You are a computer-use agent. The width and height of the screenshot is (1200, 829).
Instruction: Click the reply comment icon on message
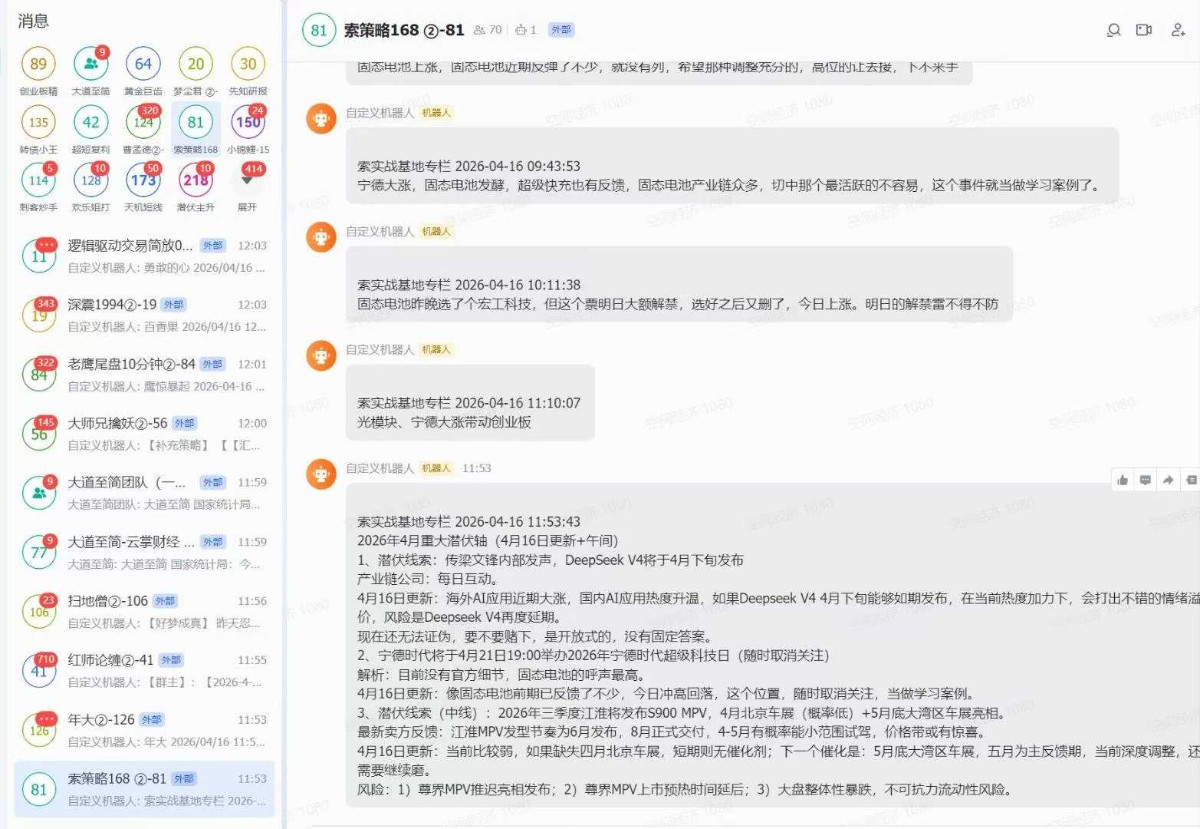1145,480
